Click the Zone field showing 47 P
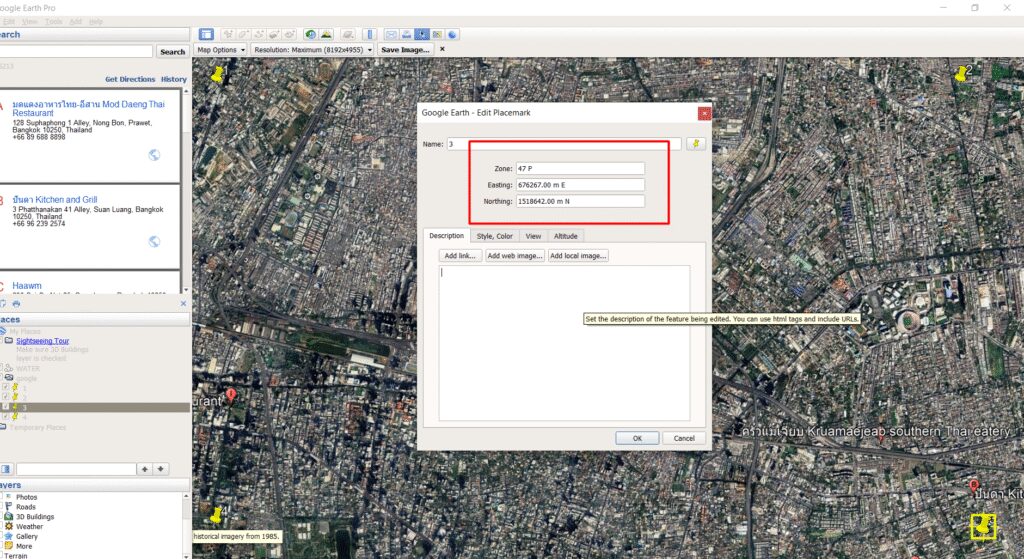This screenshot has height=559, width=1024. tap(580, 168)
